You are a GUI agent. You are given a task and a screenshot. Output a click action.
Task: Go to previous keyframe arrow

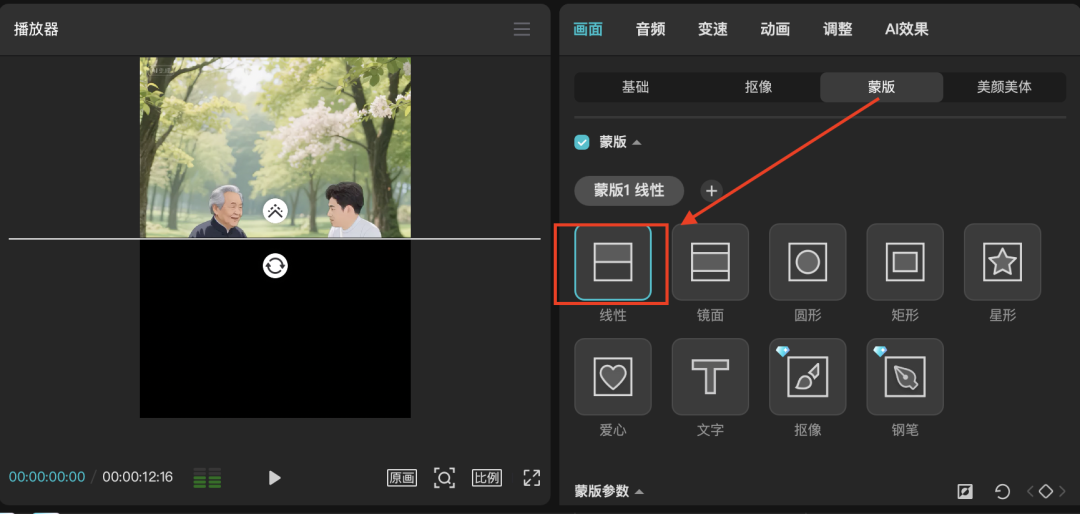1030,491
